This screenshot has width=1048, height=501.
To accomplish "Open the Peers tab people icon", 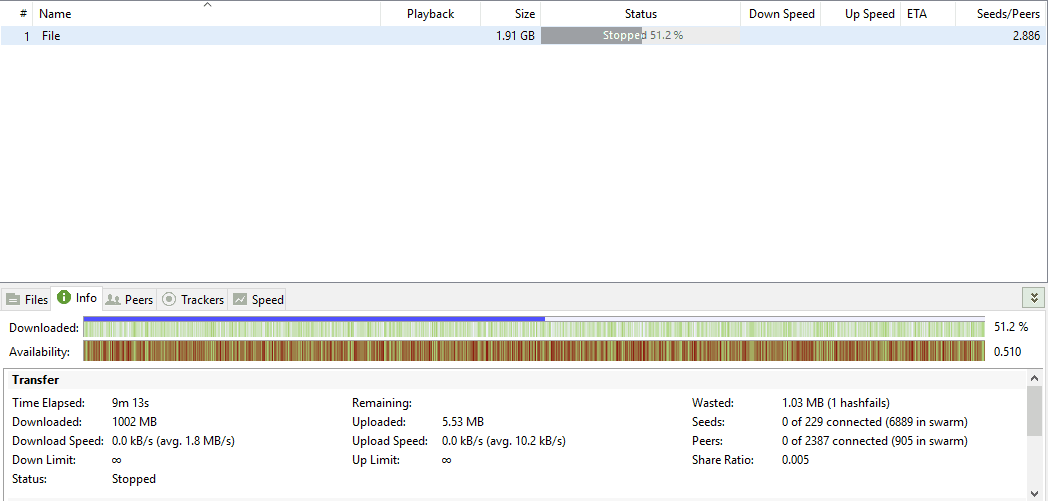I will click(x=113, y=300).
